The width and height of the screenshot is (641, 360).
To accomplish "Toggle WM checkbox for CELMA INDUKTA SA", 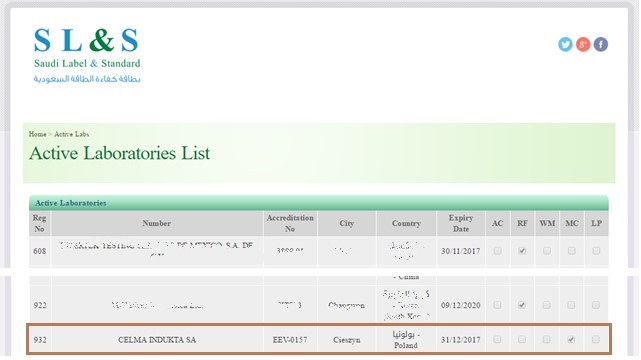I will (x=547, y=339).
